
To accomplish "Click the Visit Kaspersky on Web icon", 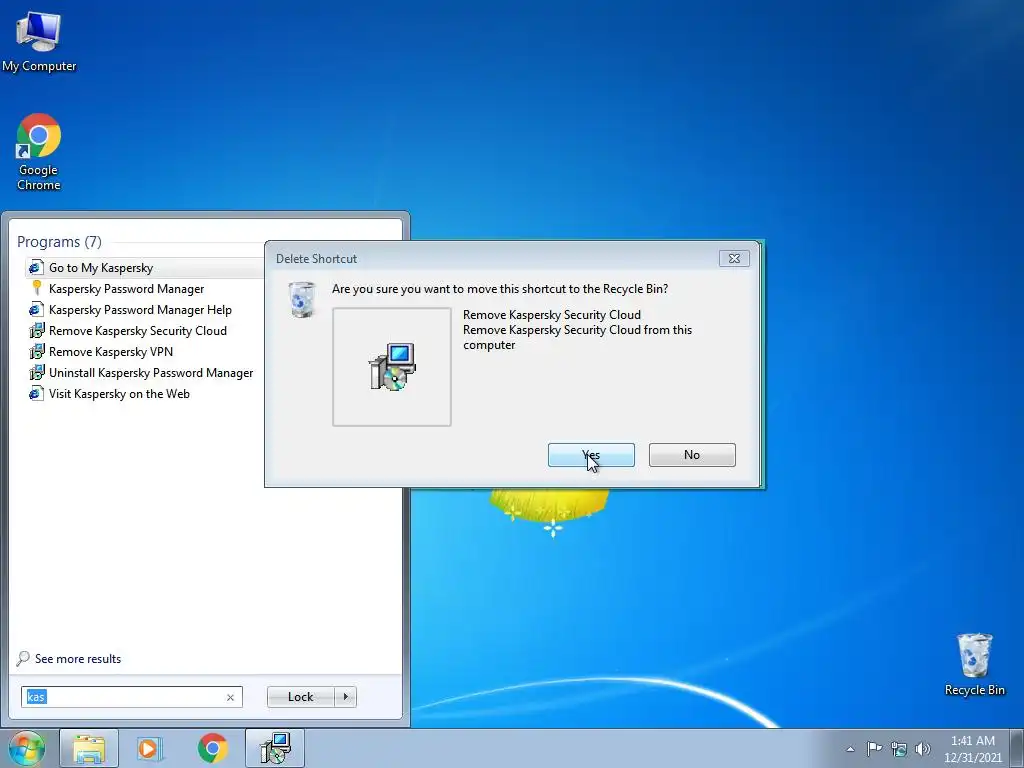I will point(37,394).
